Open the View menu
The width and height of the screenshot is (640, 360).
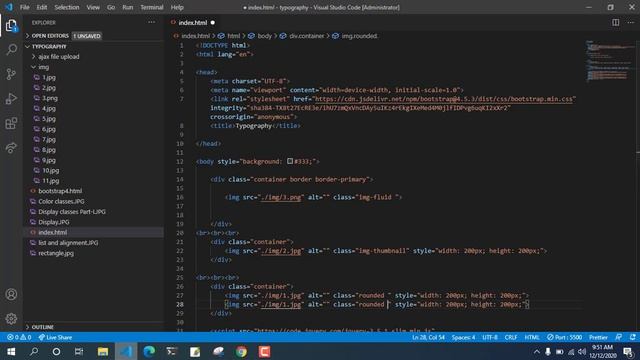click(93, 7)
